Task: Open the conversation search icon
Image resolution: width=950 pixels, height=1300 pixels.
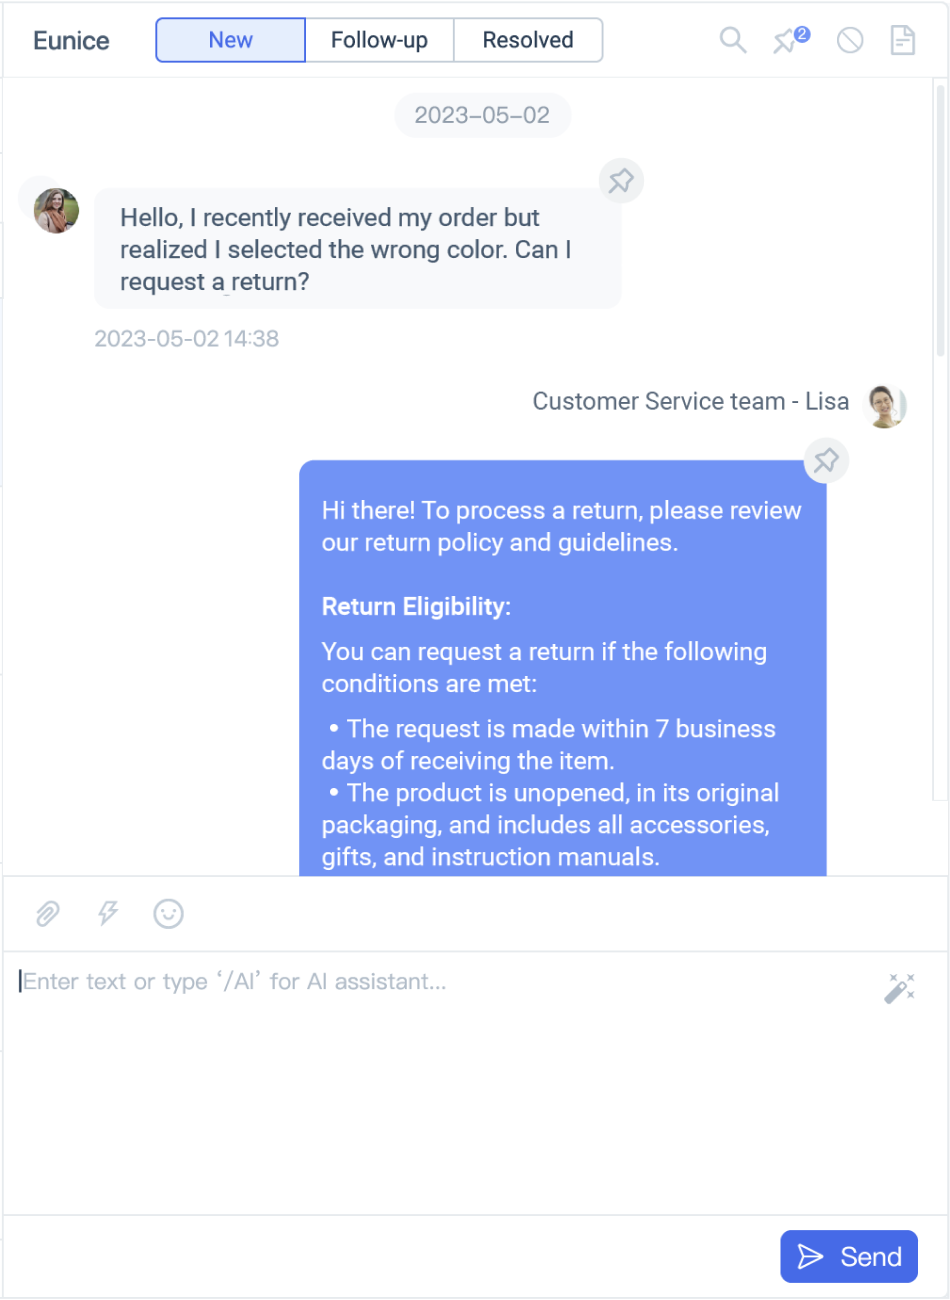Action: coord(733,40)
